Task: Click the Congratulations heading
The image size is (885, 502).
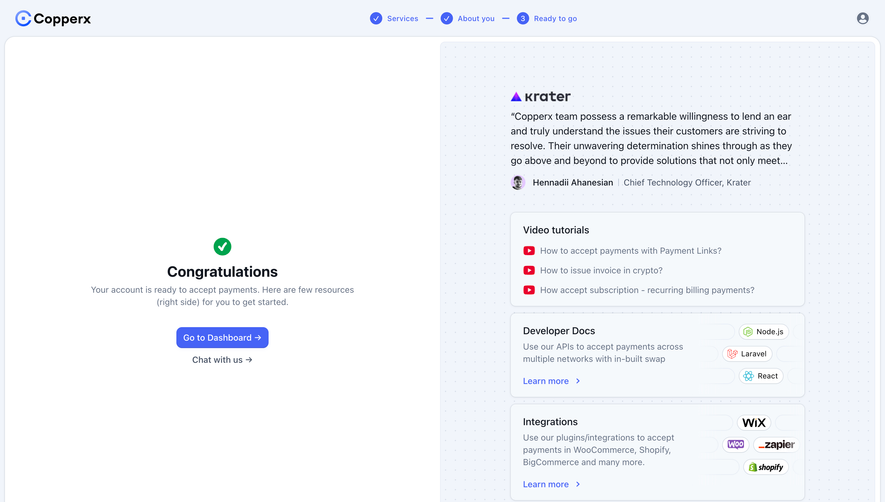Action: pyautogui.click(x=222, y=272)
